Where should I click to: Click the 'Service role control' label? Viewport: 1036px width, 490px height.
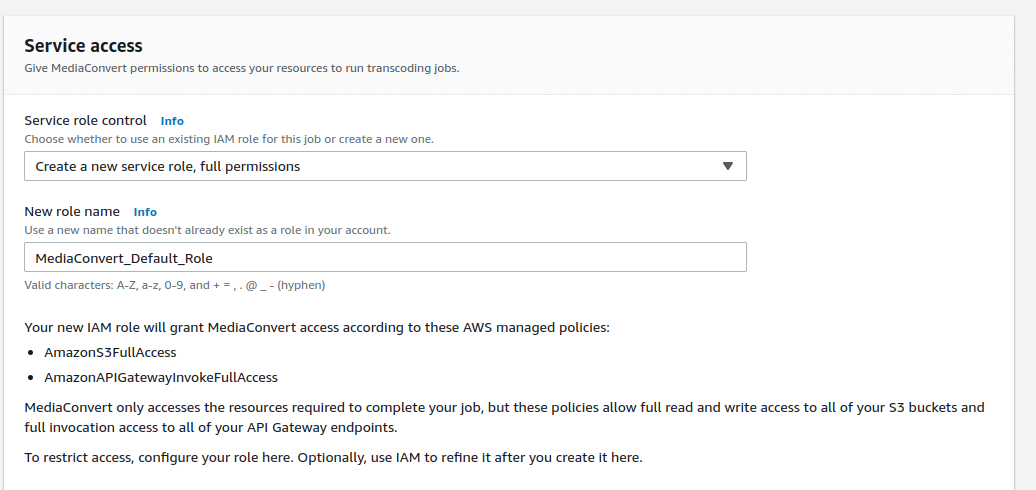click(85, 120)
